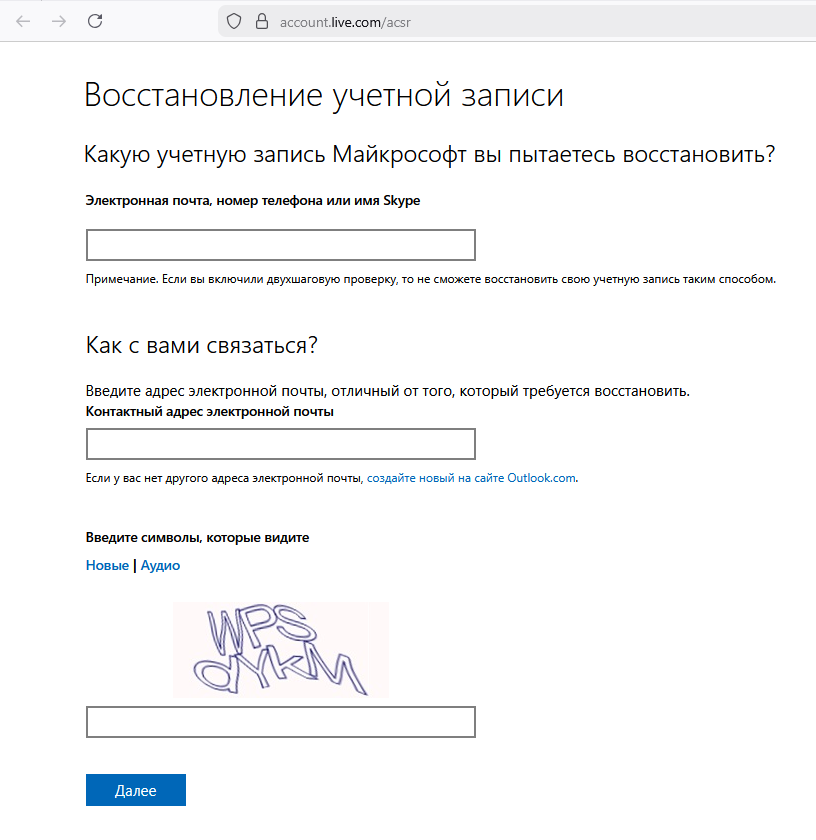The height and width of the screenshot is (840, 816).
Task: Click the browser reload icon
Action: 95,20
